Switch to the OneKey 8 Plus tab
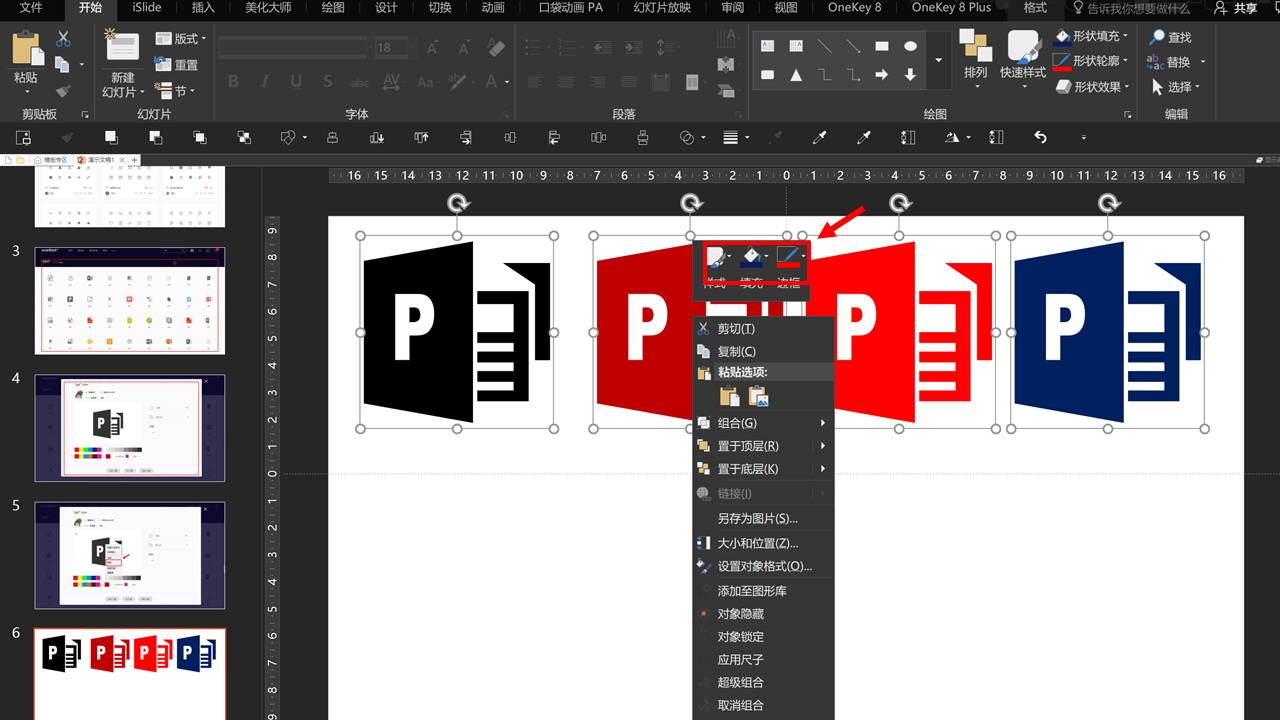This screenshot has height=720, width=1280. pos(951,8)
